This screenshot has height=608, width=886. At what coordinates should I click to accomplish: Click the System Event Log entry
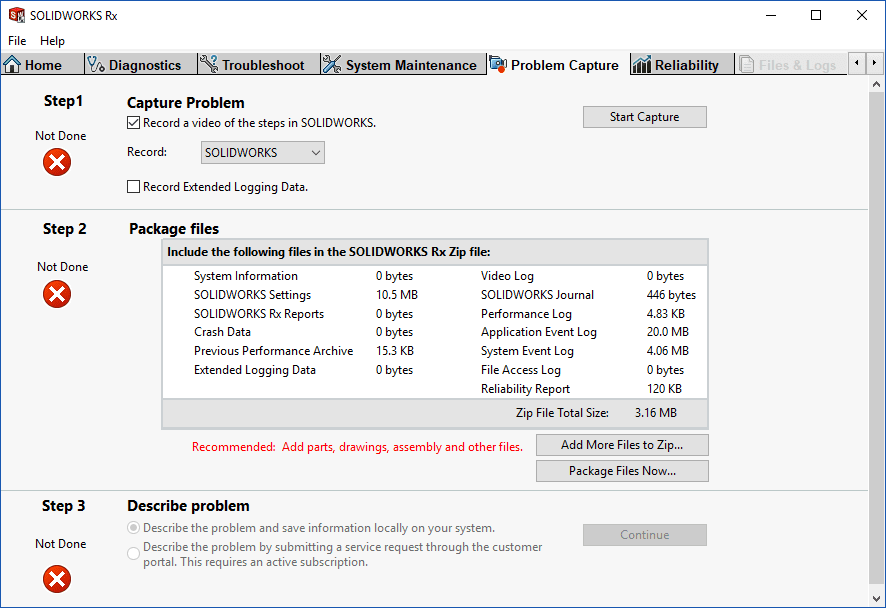[x=527, y=351]
